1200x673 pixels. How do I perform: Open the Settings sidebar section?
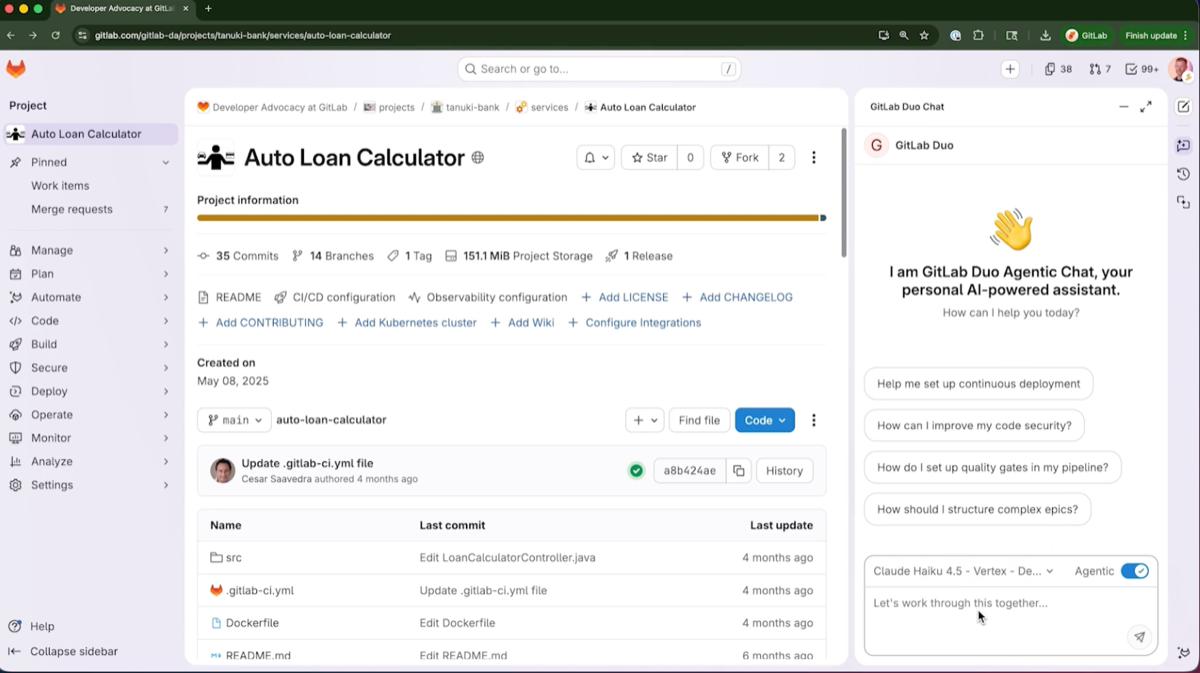(89, 485)
